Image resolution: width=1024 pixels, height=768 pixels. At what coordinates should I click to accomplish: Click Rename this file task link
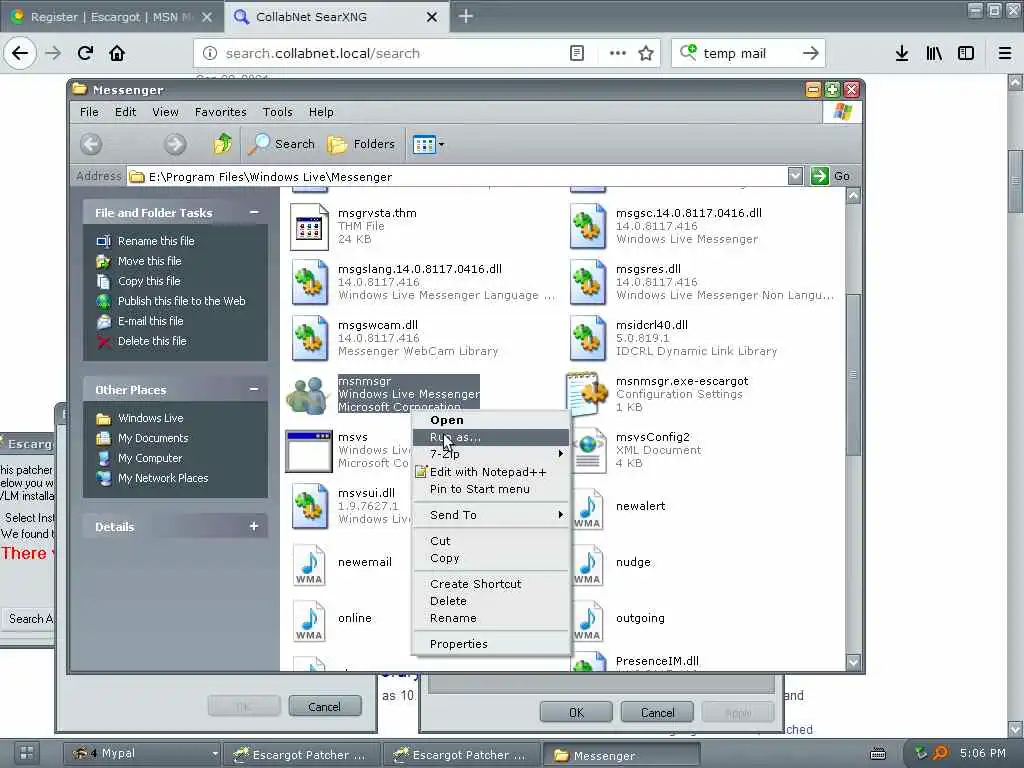tap(155, 241)
